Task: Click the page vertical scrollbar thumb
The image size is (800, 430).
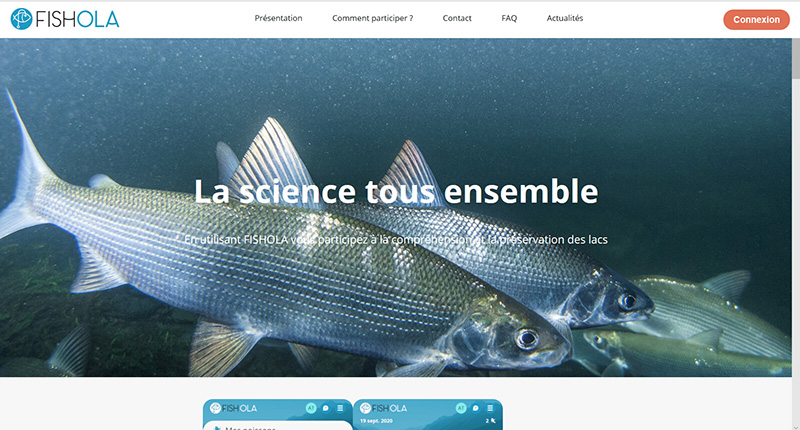Action: click(x=796, y=59)
